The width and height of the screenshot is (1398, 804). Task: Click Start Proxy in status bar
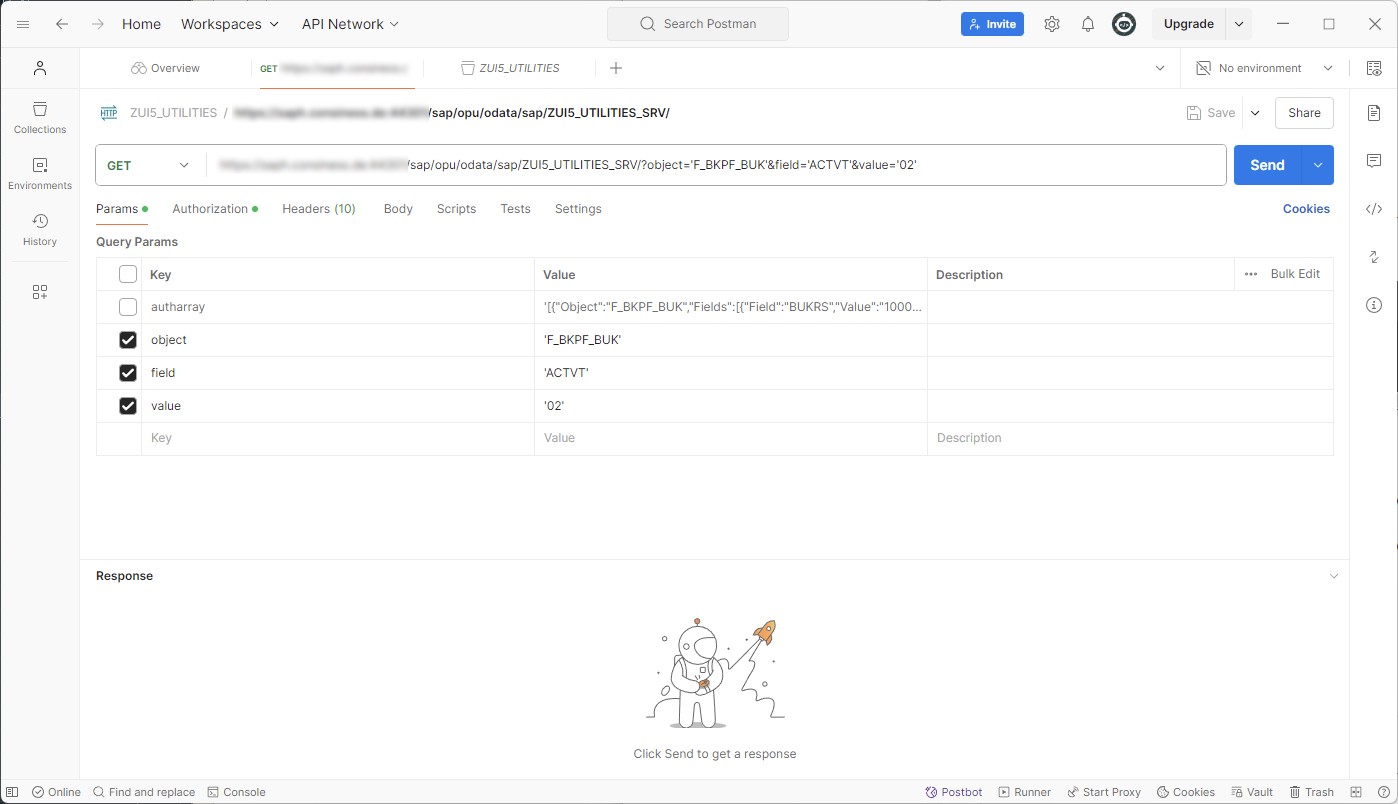1104,792
